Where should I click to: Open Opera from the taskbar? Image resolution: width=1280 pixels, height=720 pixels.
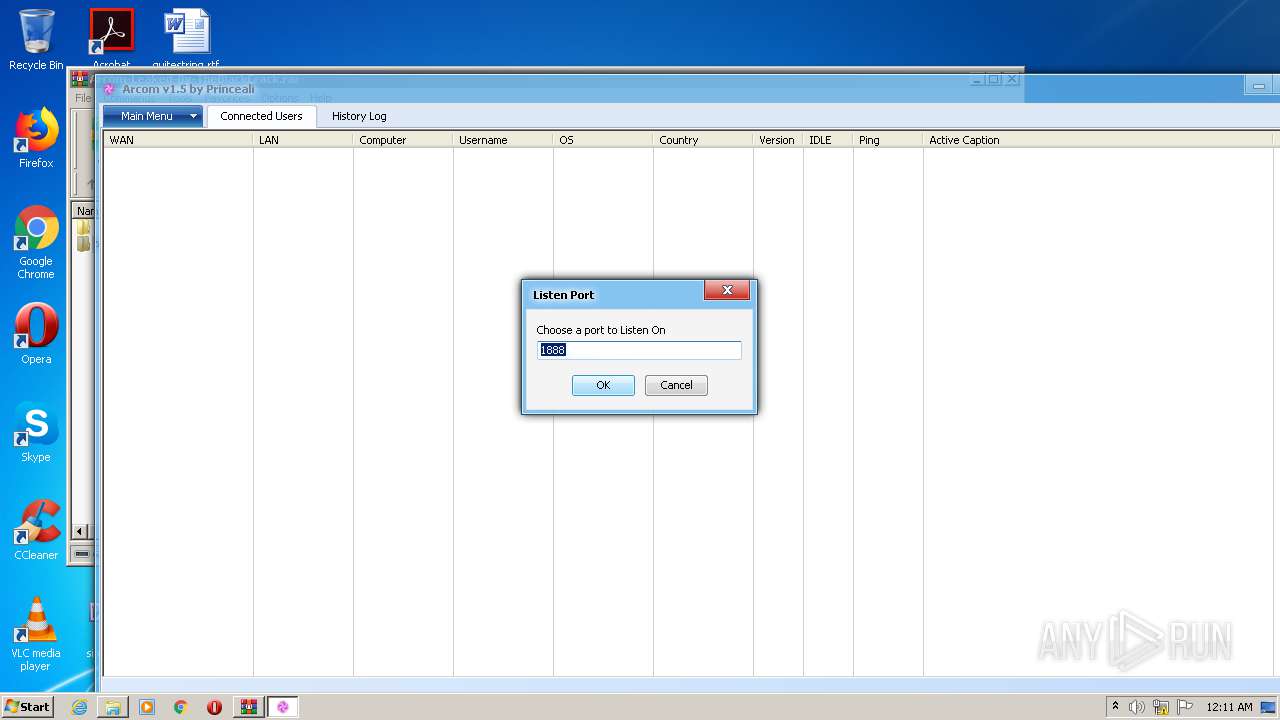(215, 707)
